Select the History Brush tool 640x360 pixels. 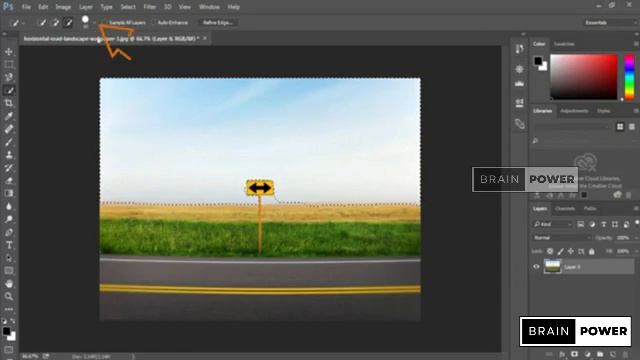point(9,168)
